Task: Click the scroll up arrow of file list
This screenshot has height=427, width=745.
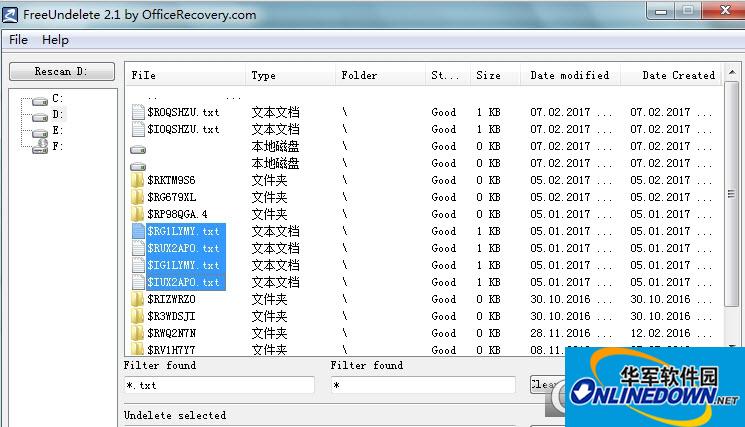Action: (x=732, y=73)
